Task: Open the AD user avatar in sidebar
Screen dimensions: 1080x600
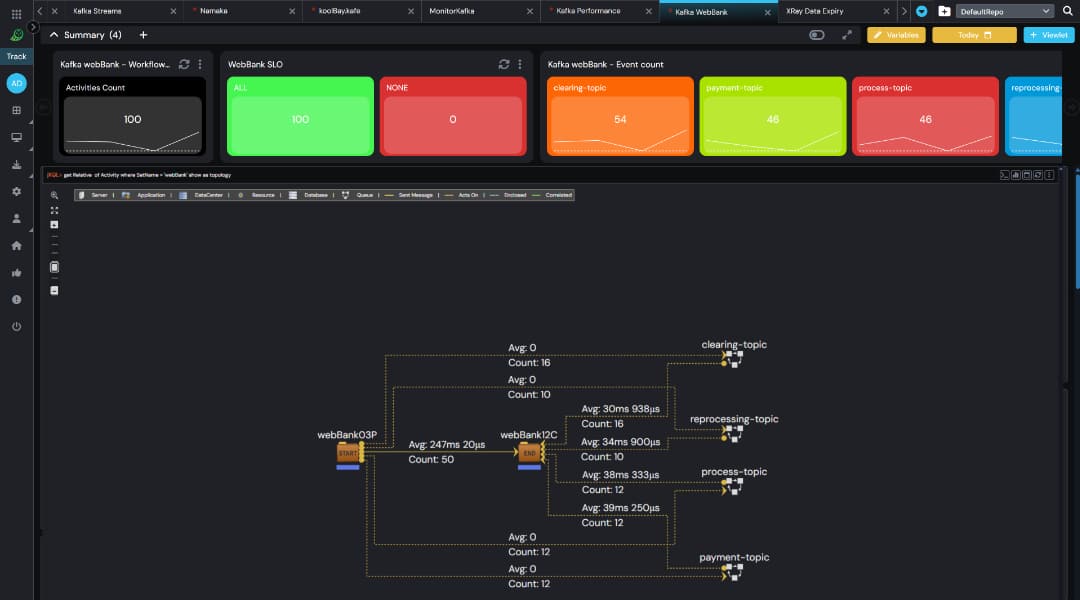Action: point(15,83)
